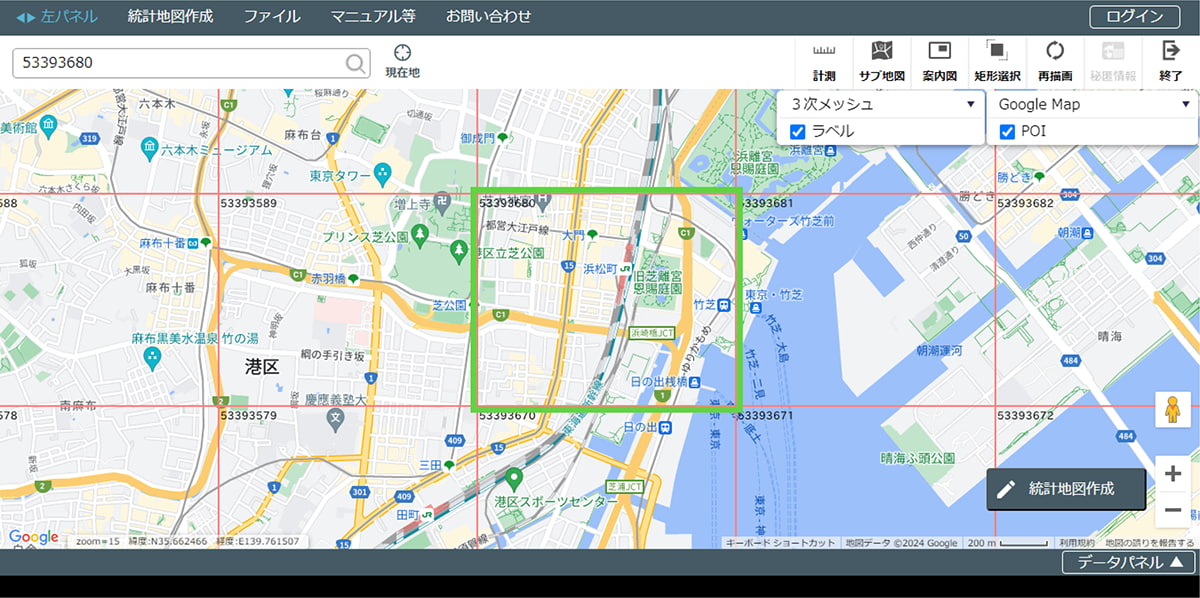The width and height of the screenshot is (1200, 598).
Task: Click the 六本木ミュージアム museum marker
Action: (x=149, y=149)
